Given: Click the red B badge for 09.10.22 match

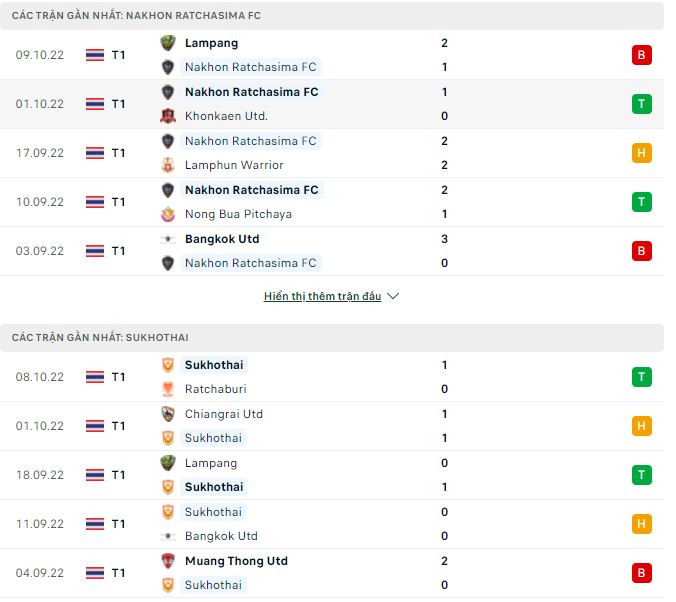Looking at the screenshot, I should [641, 55].
